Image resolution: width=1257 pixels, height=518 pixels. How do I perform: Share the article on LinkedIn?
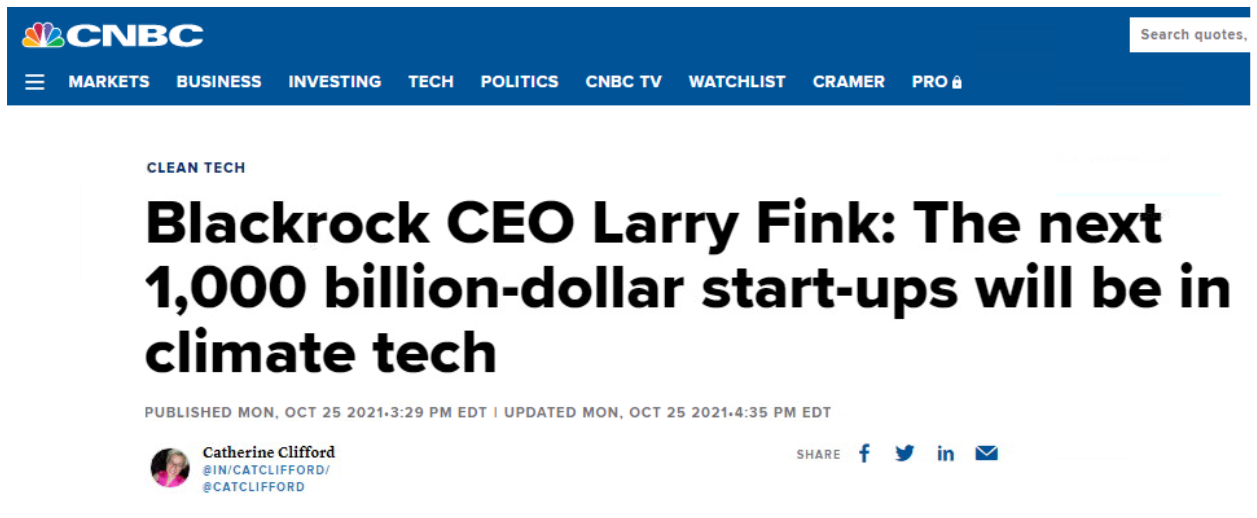pyautogui.click(x=945, y=454)
